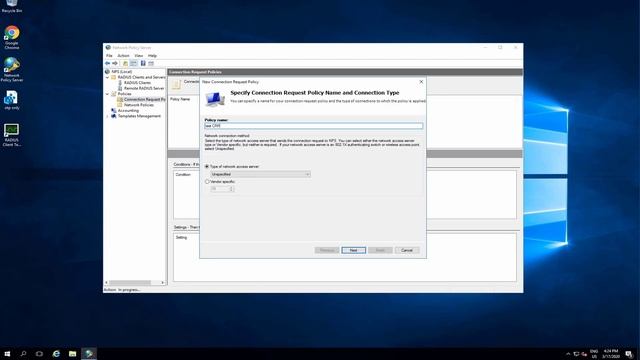Viewport: 640px width, 360px height.
Task: Select the NPS (Local) root node
Action: click(121, 71)
